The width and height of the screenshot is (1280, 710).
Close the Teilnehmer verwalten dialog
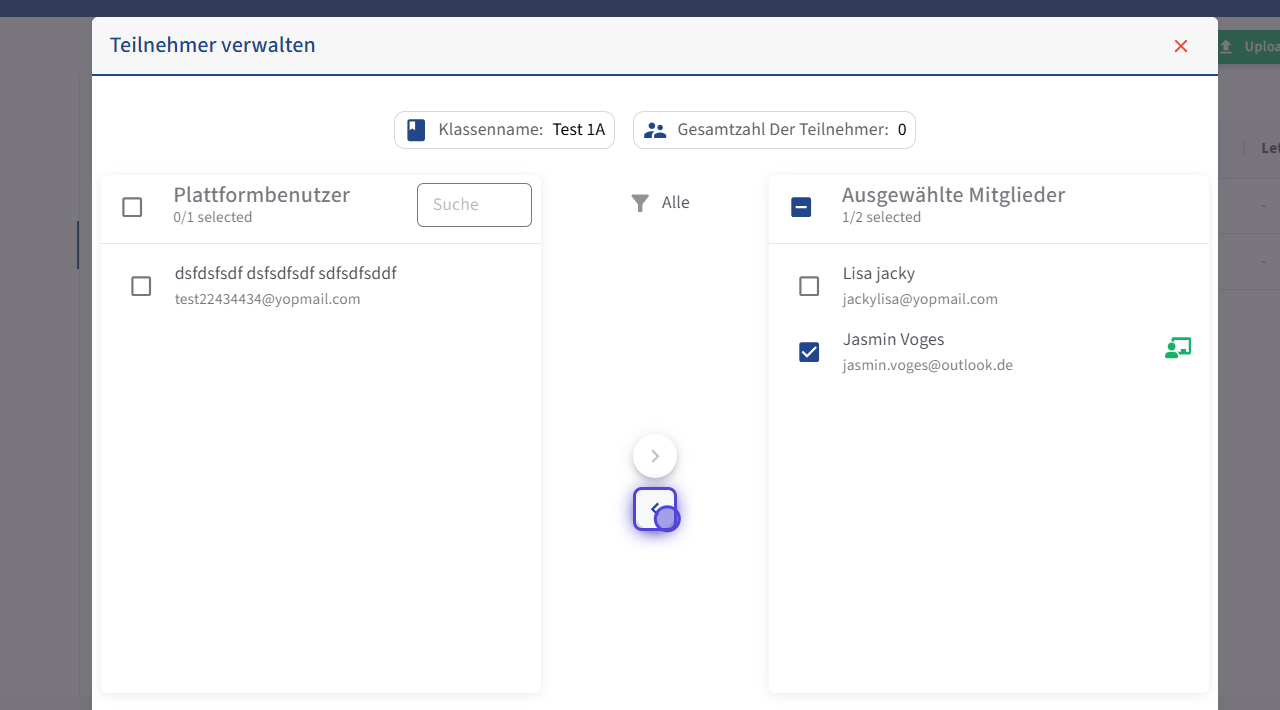click(x=1181, y=46)
